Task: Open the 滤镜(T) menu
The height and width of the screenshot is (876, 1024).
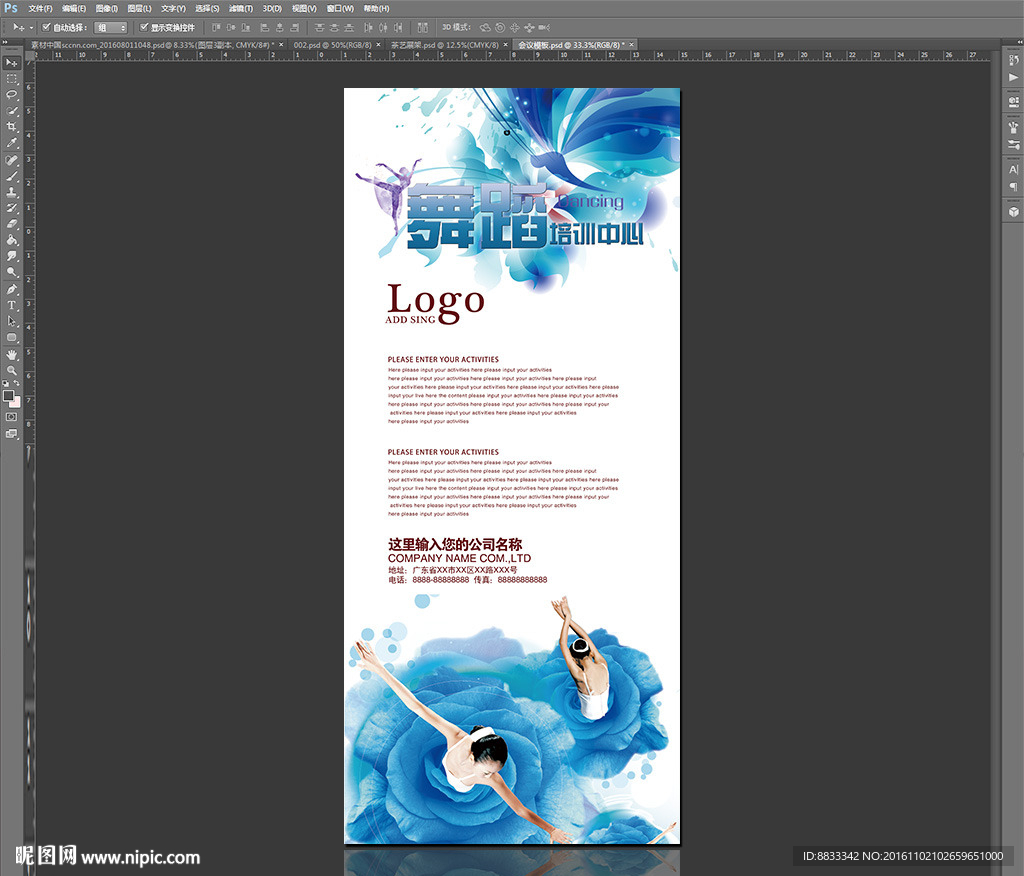Action: click(241, 8)
